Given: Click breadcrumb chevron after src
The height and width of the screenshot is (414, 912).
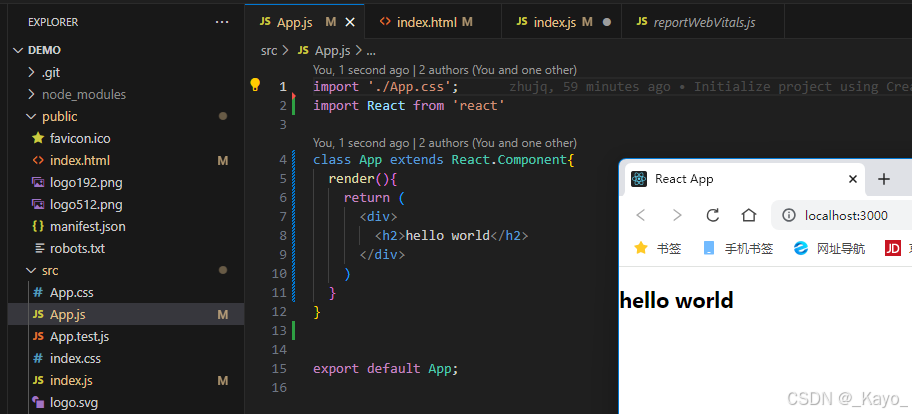Looking at the screenshot, I should pyautogui.click(x=285, y=51).
